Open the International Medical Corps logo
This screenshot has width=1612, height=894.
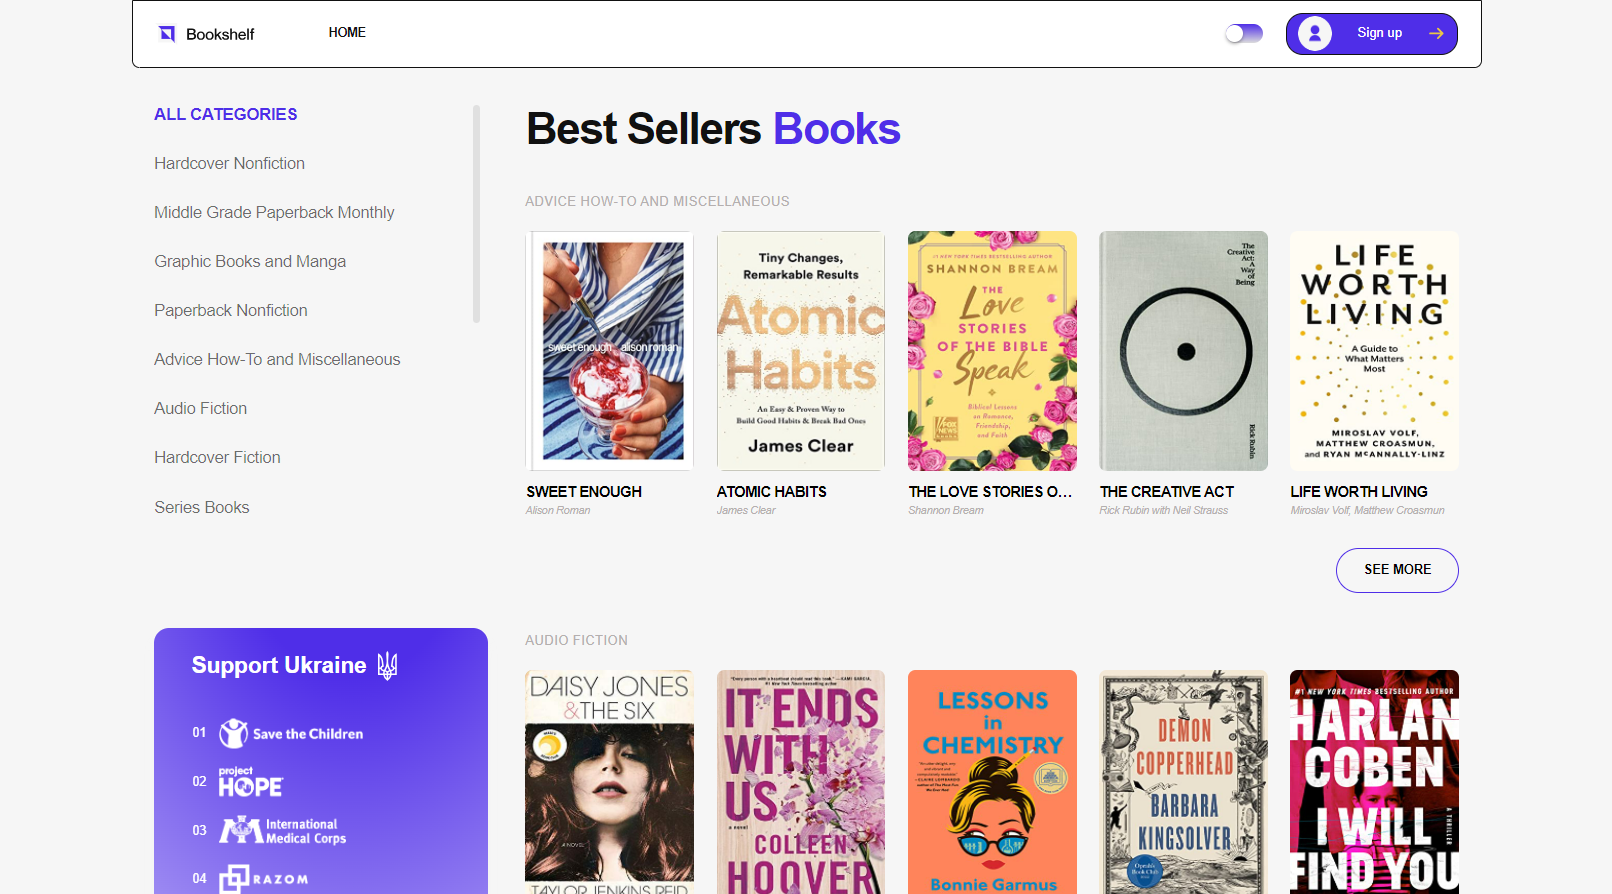click(x=283, y=831)
